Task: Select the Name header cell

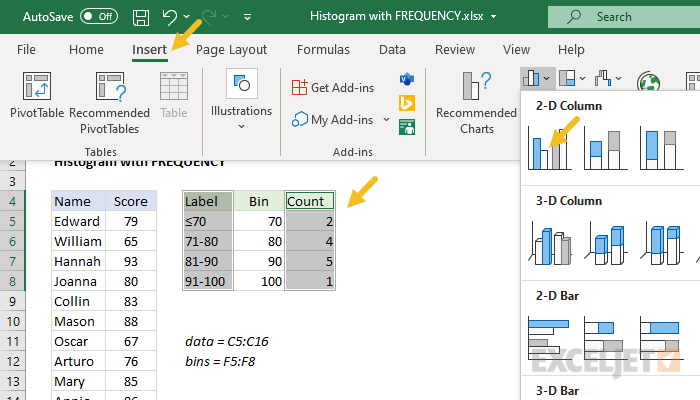Action: pos(79,201)
